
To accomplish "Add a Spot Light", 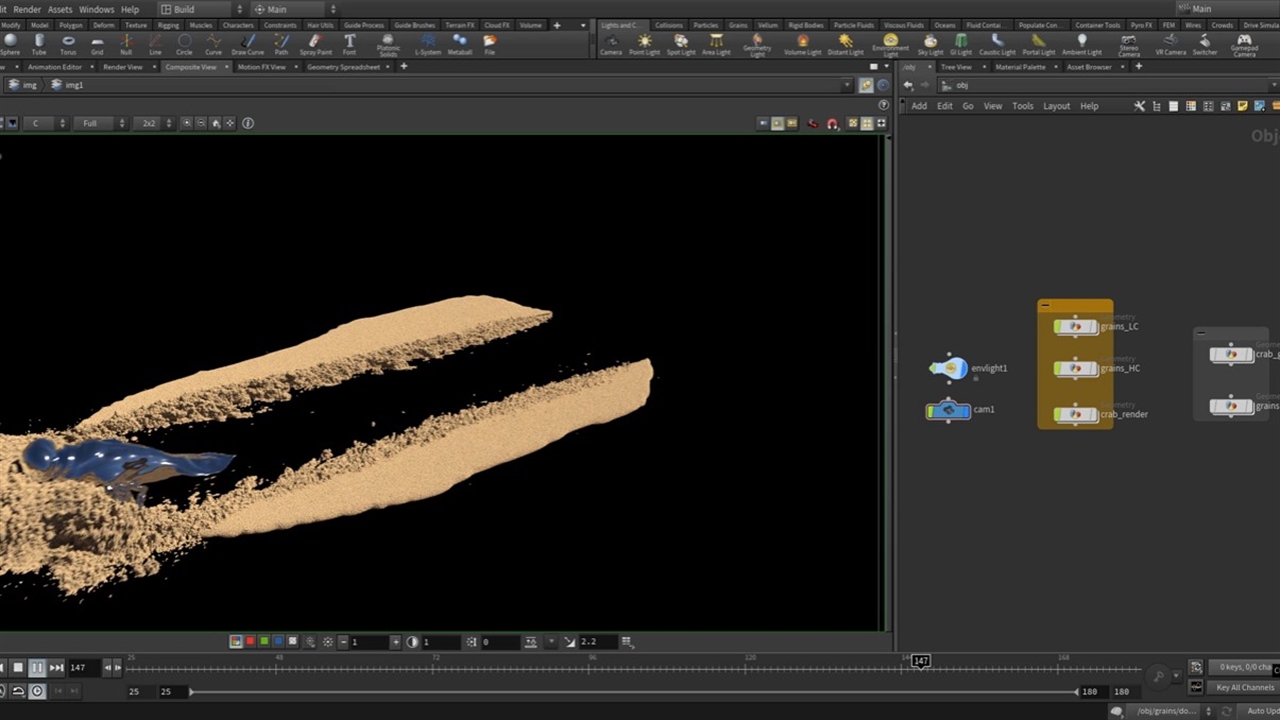I will (681, 44).
